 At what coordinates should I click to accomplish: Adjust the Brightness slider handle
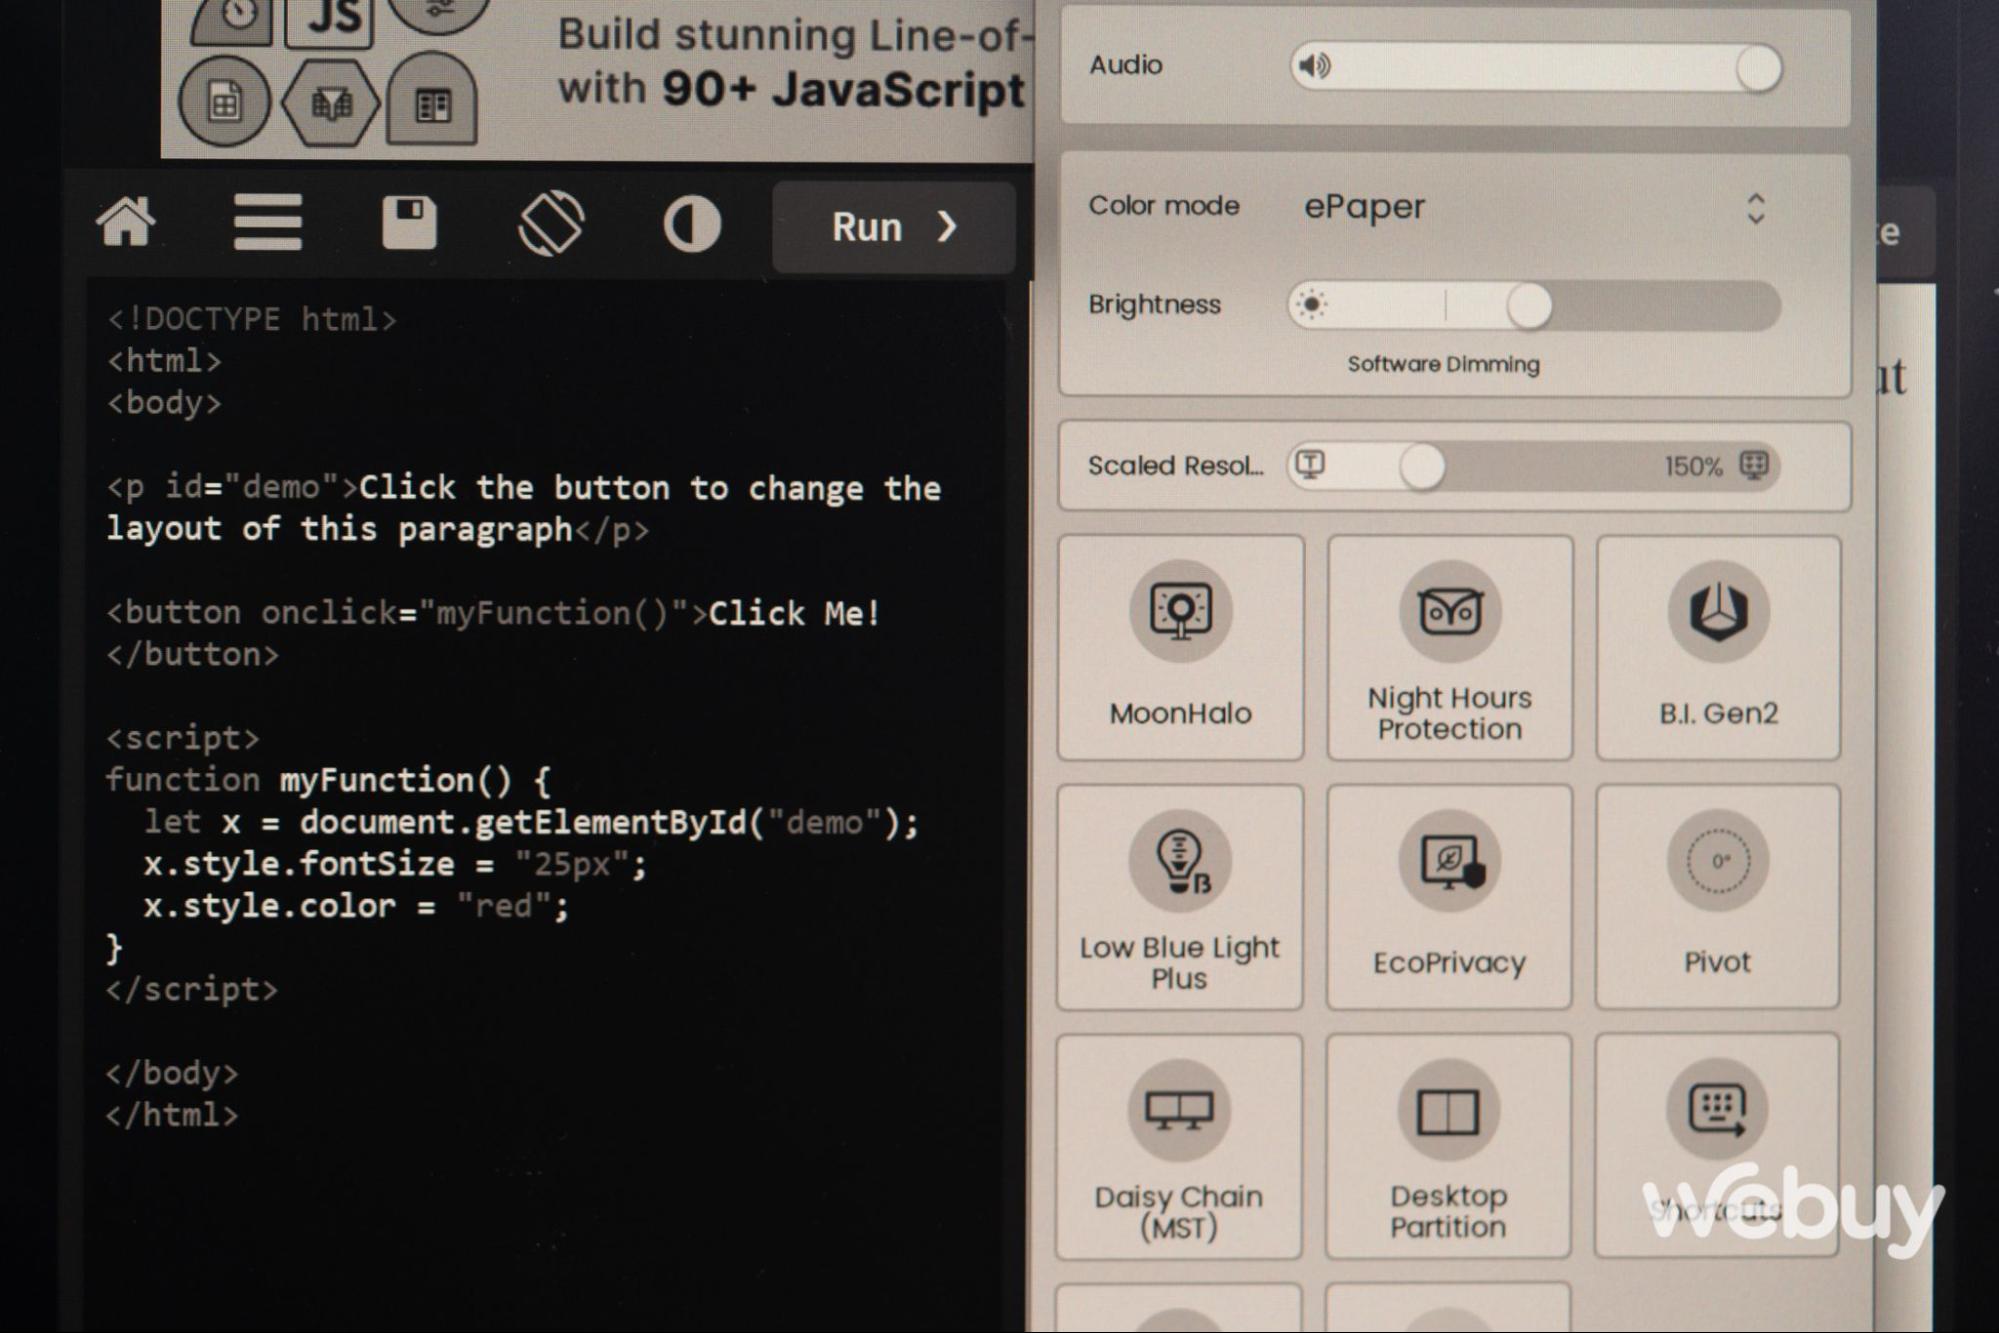pyautogui.click(x=1529, y=306)
